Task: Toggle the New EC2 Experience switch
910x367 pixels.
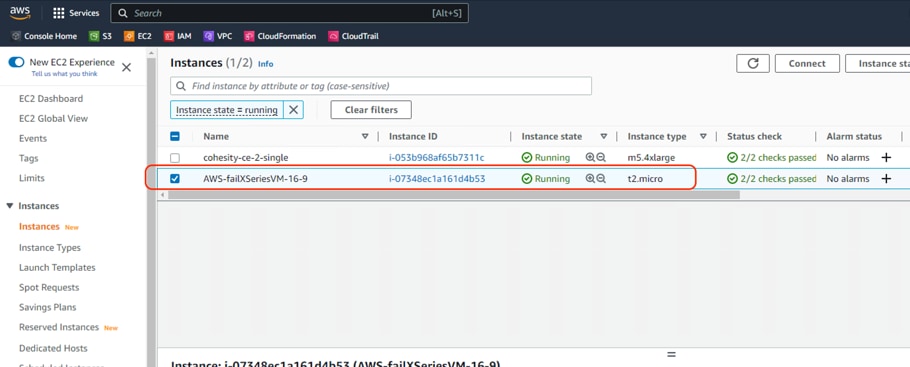Action: click(16, 62)
